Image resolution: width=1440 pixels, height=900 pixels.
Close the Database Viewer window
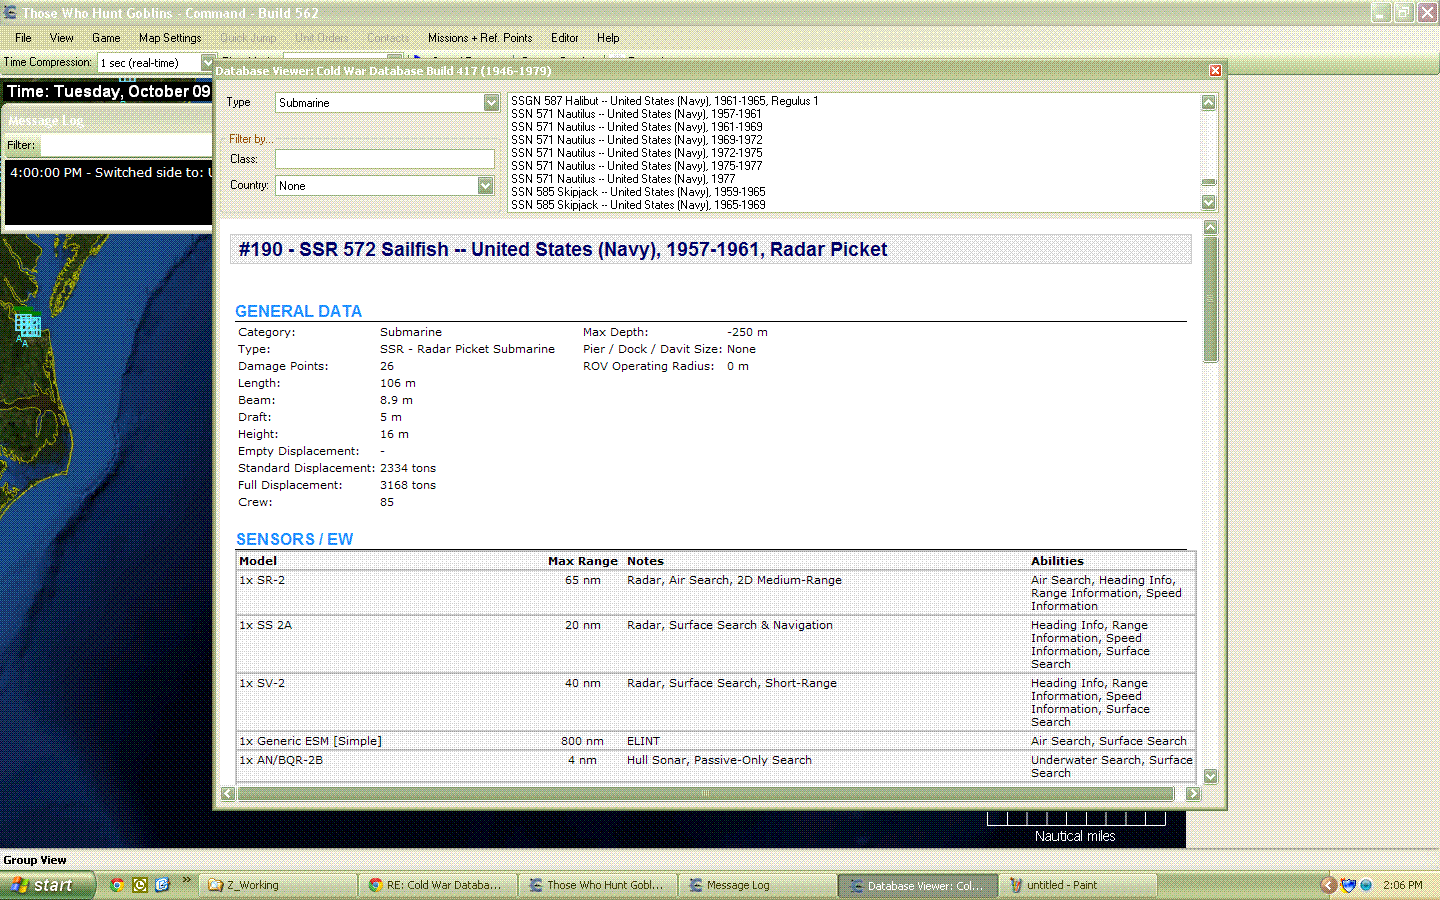(x=1215, y=71)
